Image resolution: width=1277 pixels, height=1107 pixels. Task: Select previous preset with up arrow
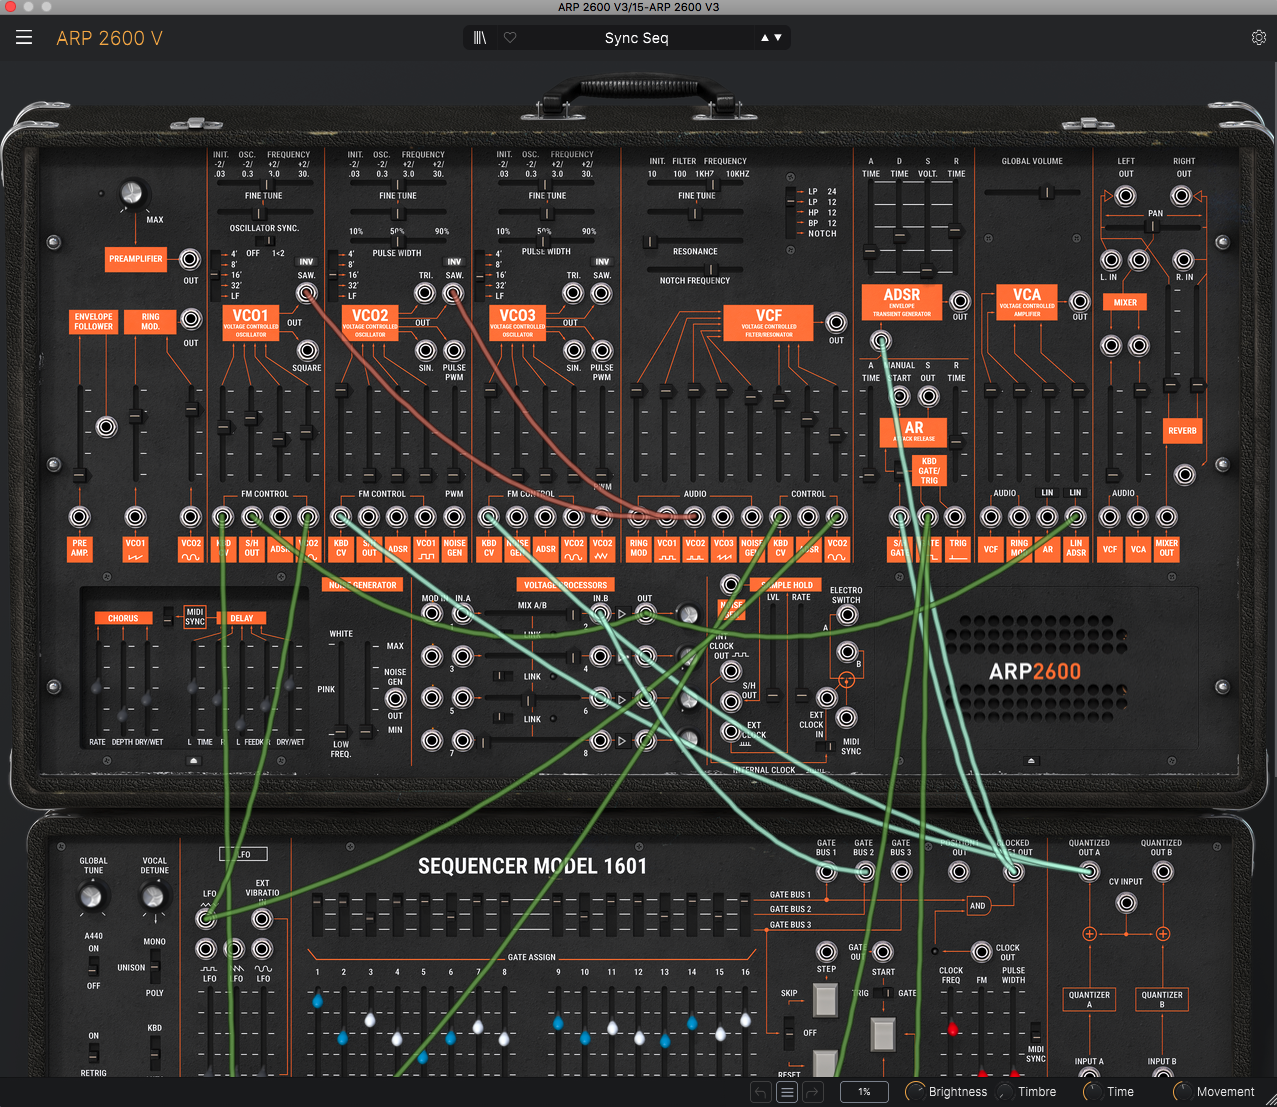[x=765, y=38]
